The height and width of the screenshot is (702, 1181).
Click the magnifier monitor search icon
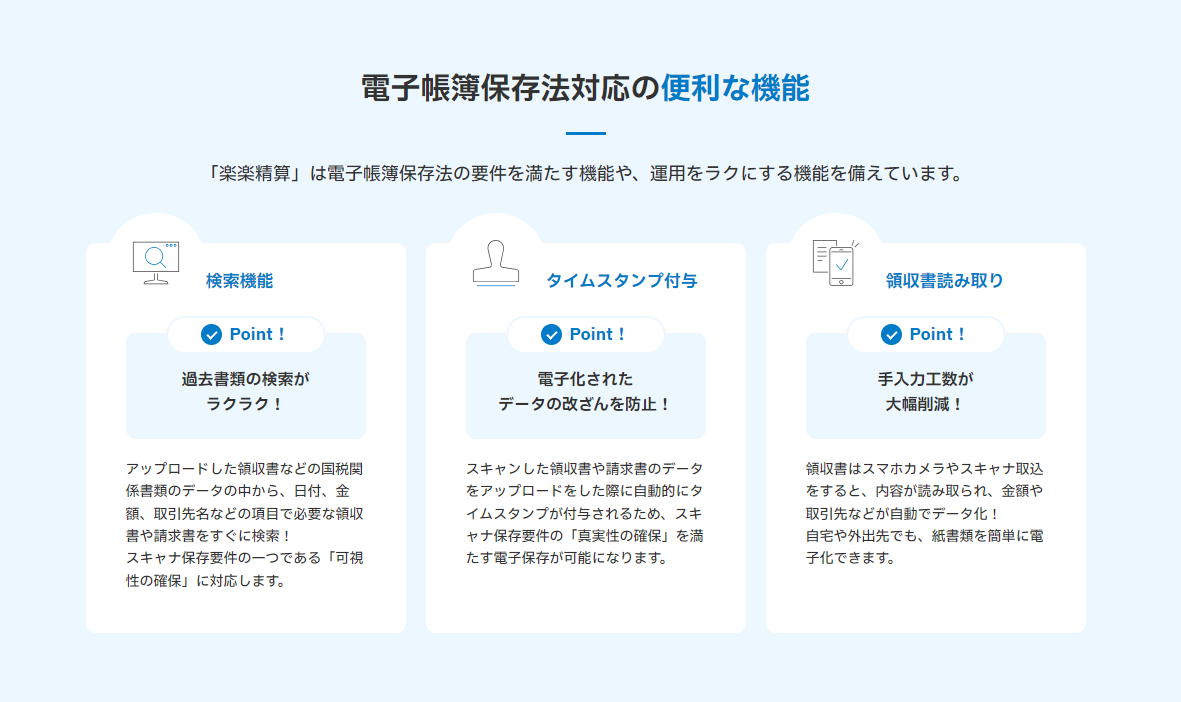click(155, 263)
